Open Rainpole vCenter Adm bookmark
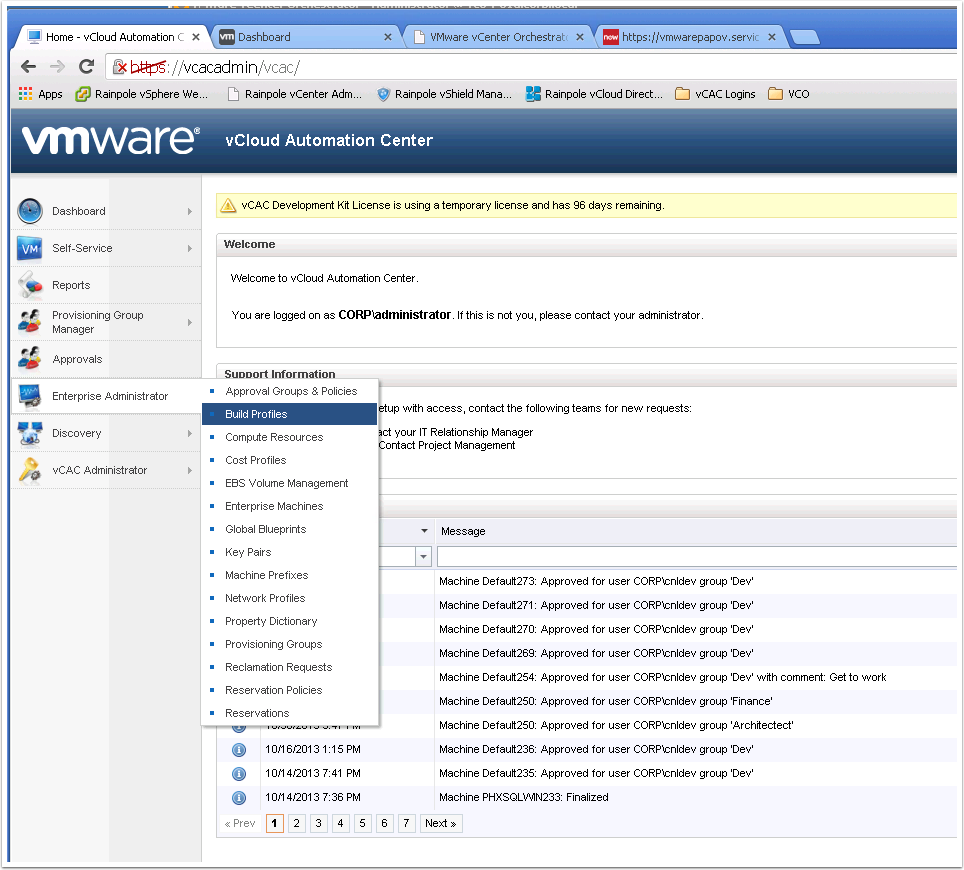Viewport: 964px width, 870px height. pos(294,94)
